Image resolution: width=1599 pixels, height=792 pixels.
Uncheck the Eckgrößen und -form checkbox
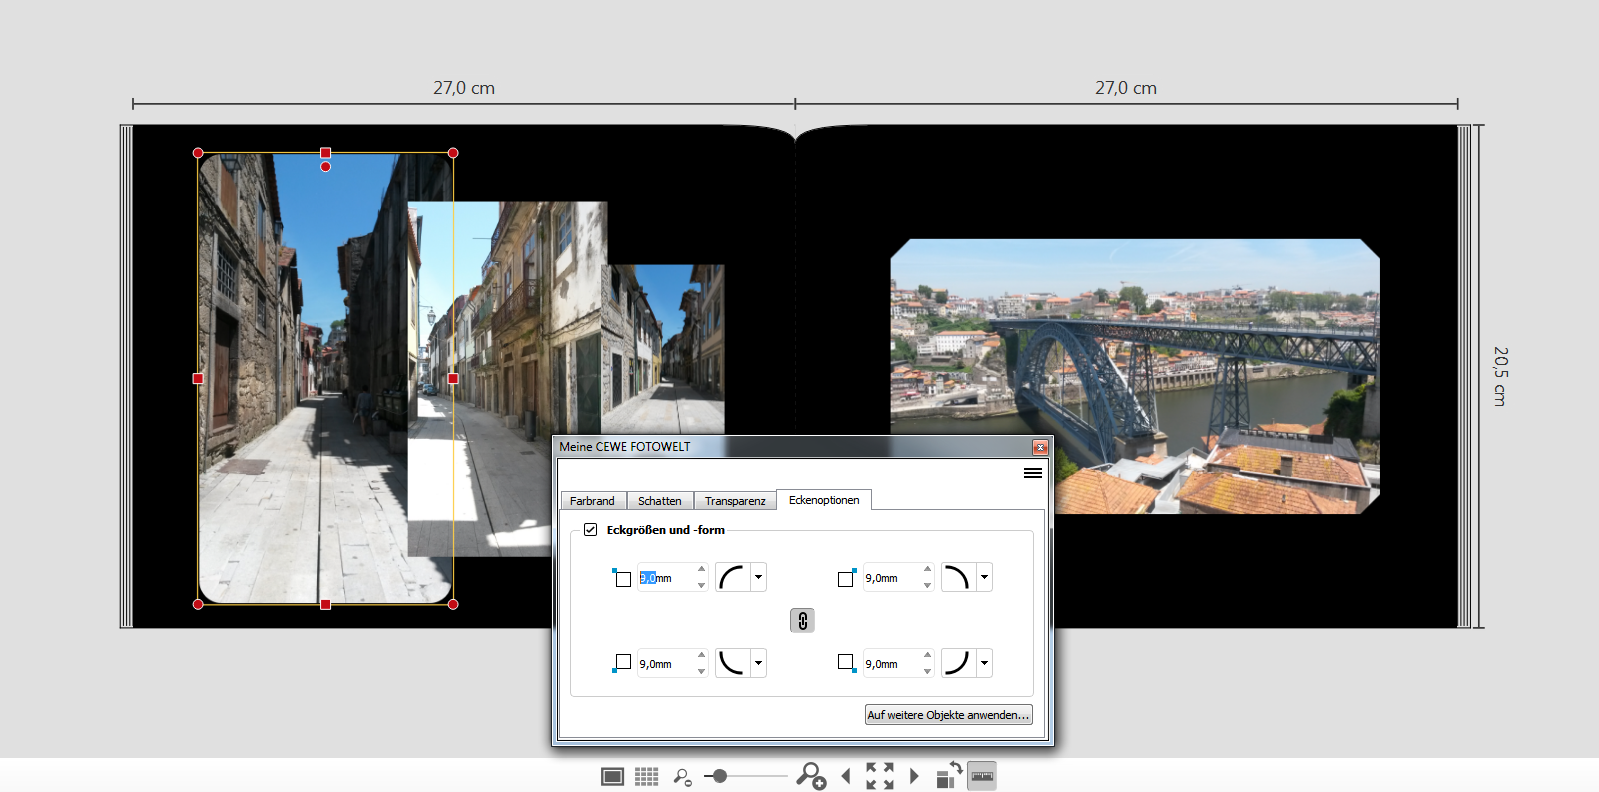(591, 530)
